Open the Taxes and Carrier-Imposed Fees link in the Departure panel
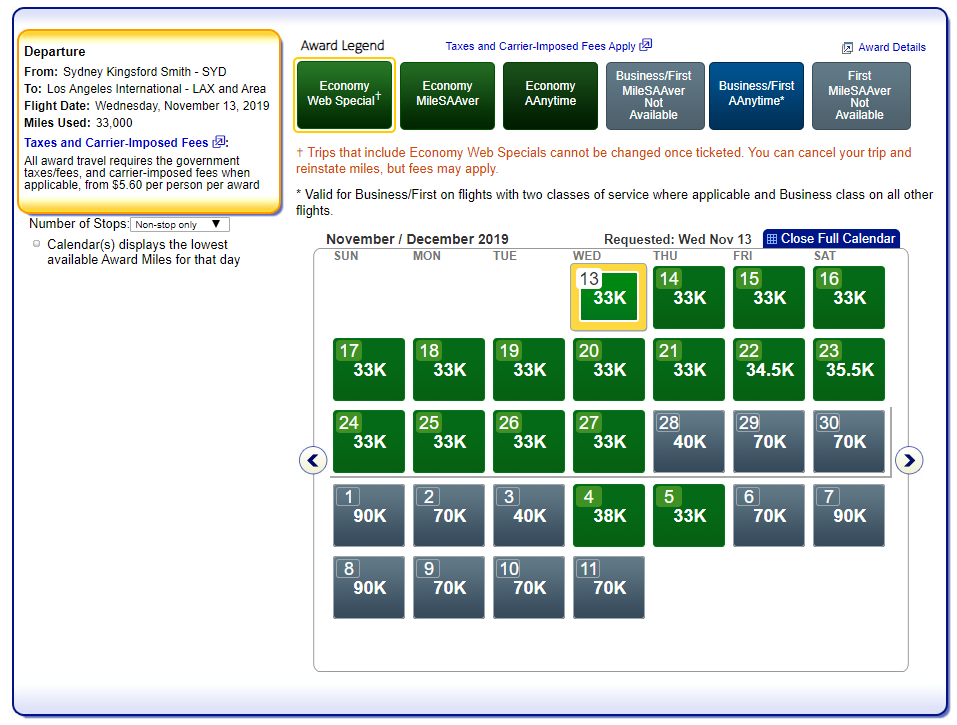The height and width of the screenshot is (725, 957). pos(116,143)
